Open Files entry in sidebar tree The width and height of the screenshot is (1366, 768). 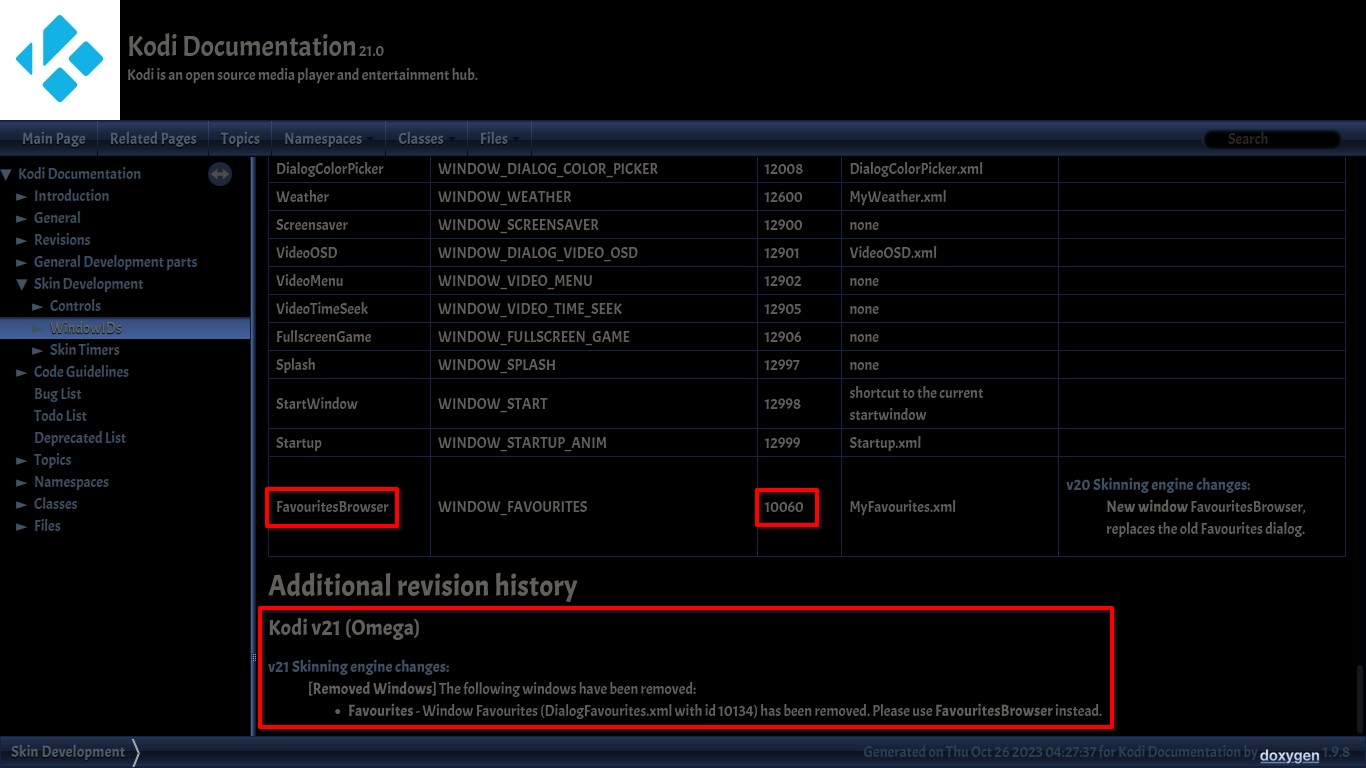click(x=47, y=526)
